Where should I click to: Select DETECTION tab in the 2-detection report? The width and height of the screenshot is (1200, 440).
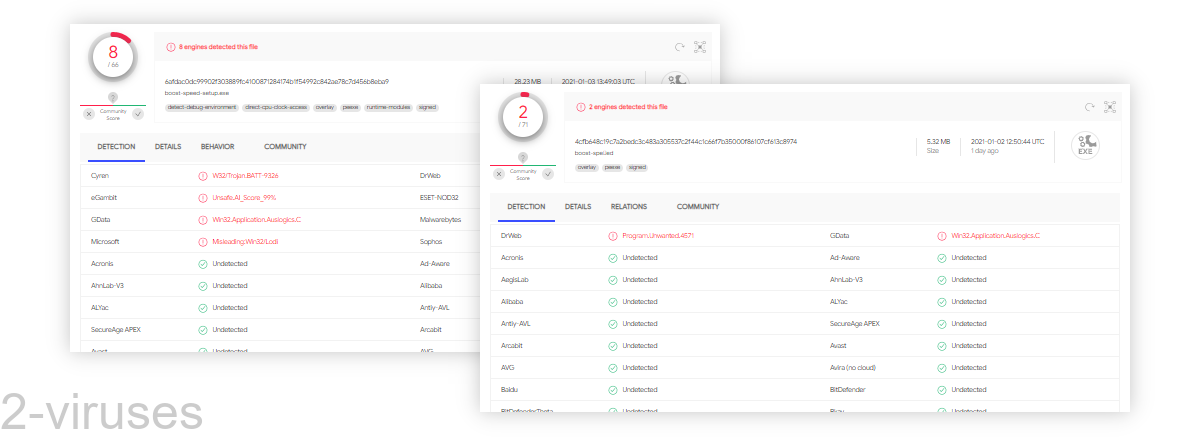click(x=526, y=206)
